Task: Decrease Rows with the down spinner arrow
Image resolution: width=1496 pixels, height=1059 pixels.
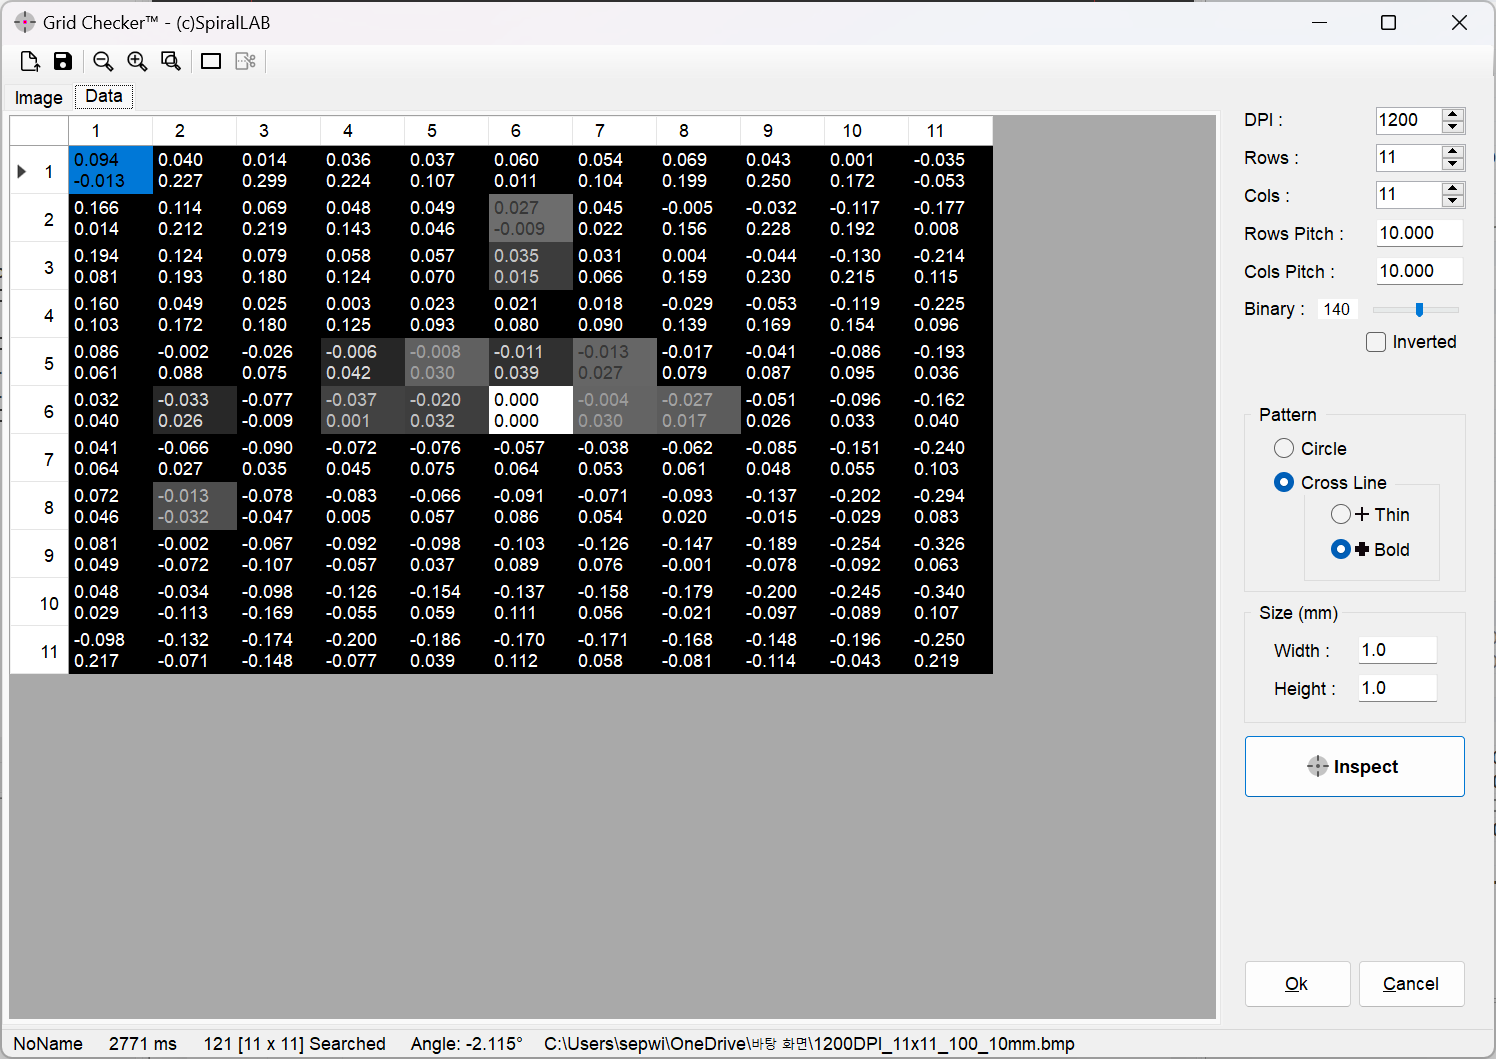Action: pyautogui.click(x=1453, y=164)
